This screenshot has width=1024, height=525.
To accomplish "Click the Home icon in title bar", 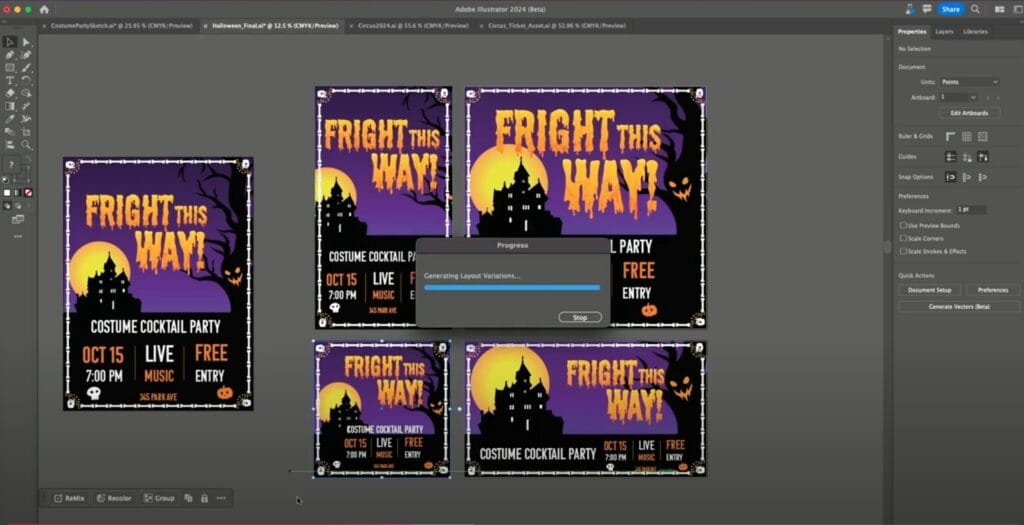I will point(44,10).
